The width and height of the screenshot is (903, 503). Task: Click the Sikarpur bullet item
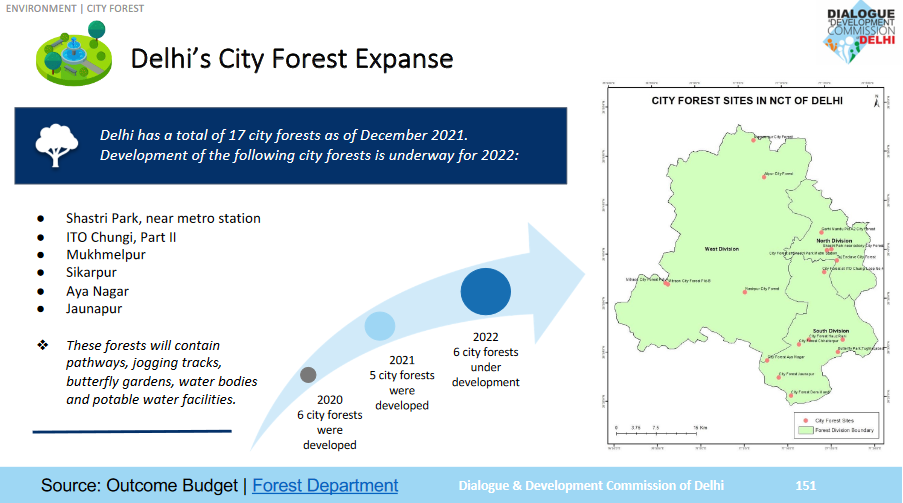91,273
